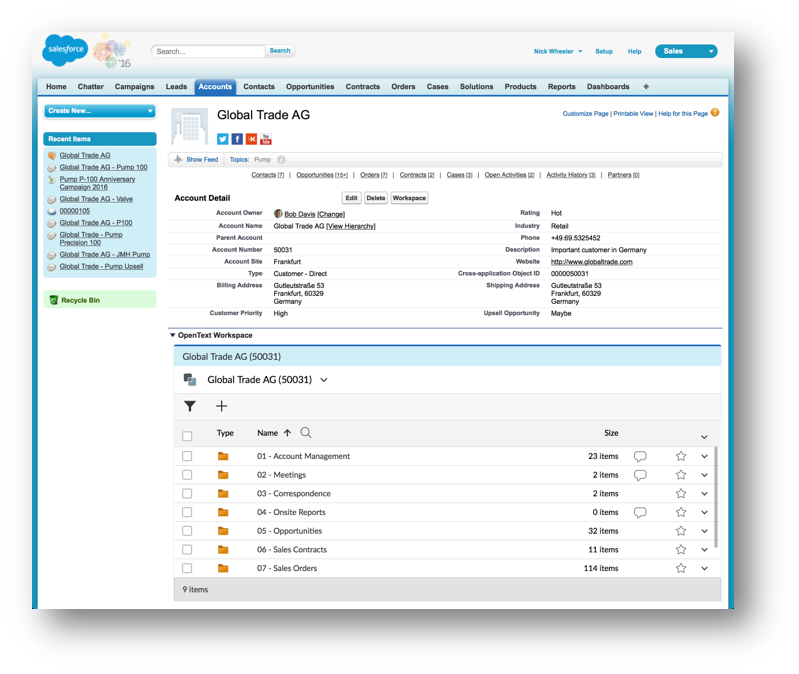Select the 06 - Sales Contracts checkbox
Screen dimensions: 799x674
coord(187,550)
